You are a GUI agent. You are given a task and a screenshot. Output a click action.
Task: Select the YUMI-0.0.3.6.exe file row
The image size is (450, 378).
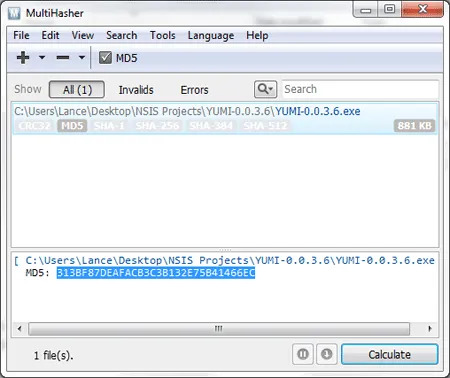point(225,119)
